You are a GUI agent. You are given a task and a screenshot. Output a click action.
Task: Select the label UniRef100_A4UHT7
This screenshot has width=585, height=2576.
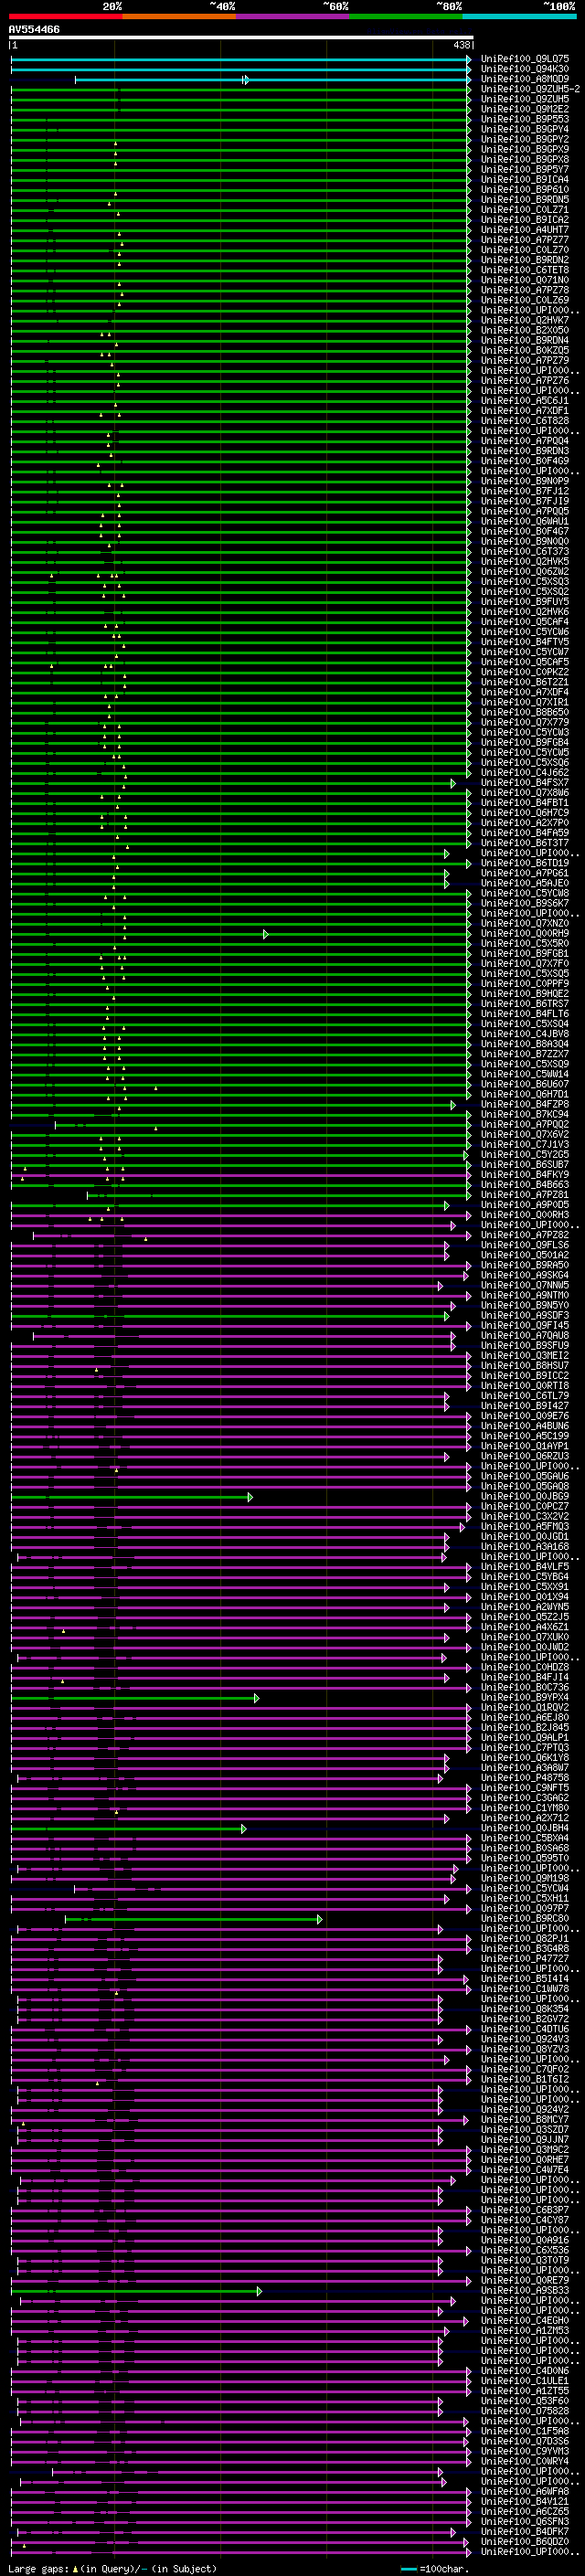click(524, 229)
